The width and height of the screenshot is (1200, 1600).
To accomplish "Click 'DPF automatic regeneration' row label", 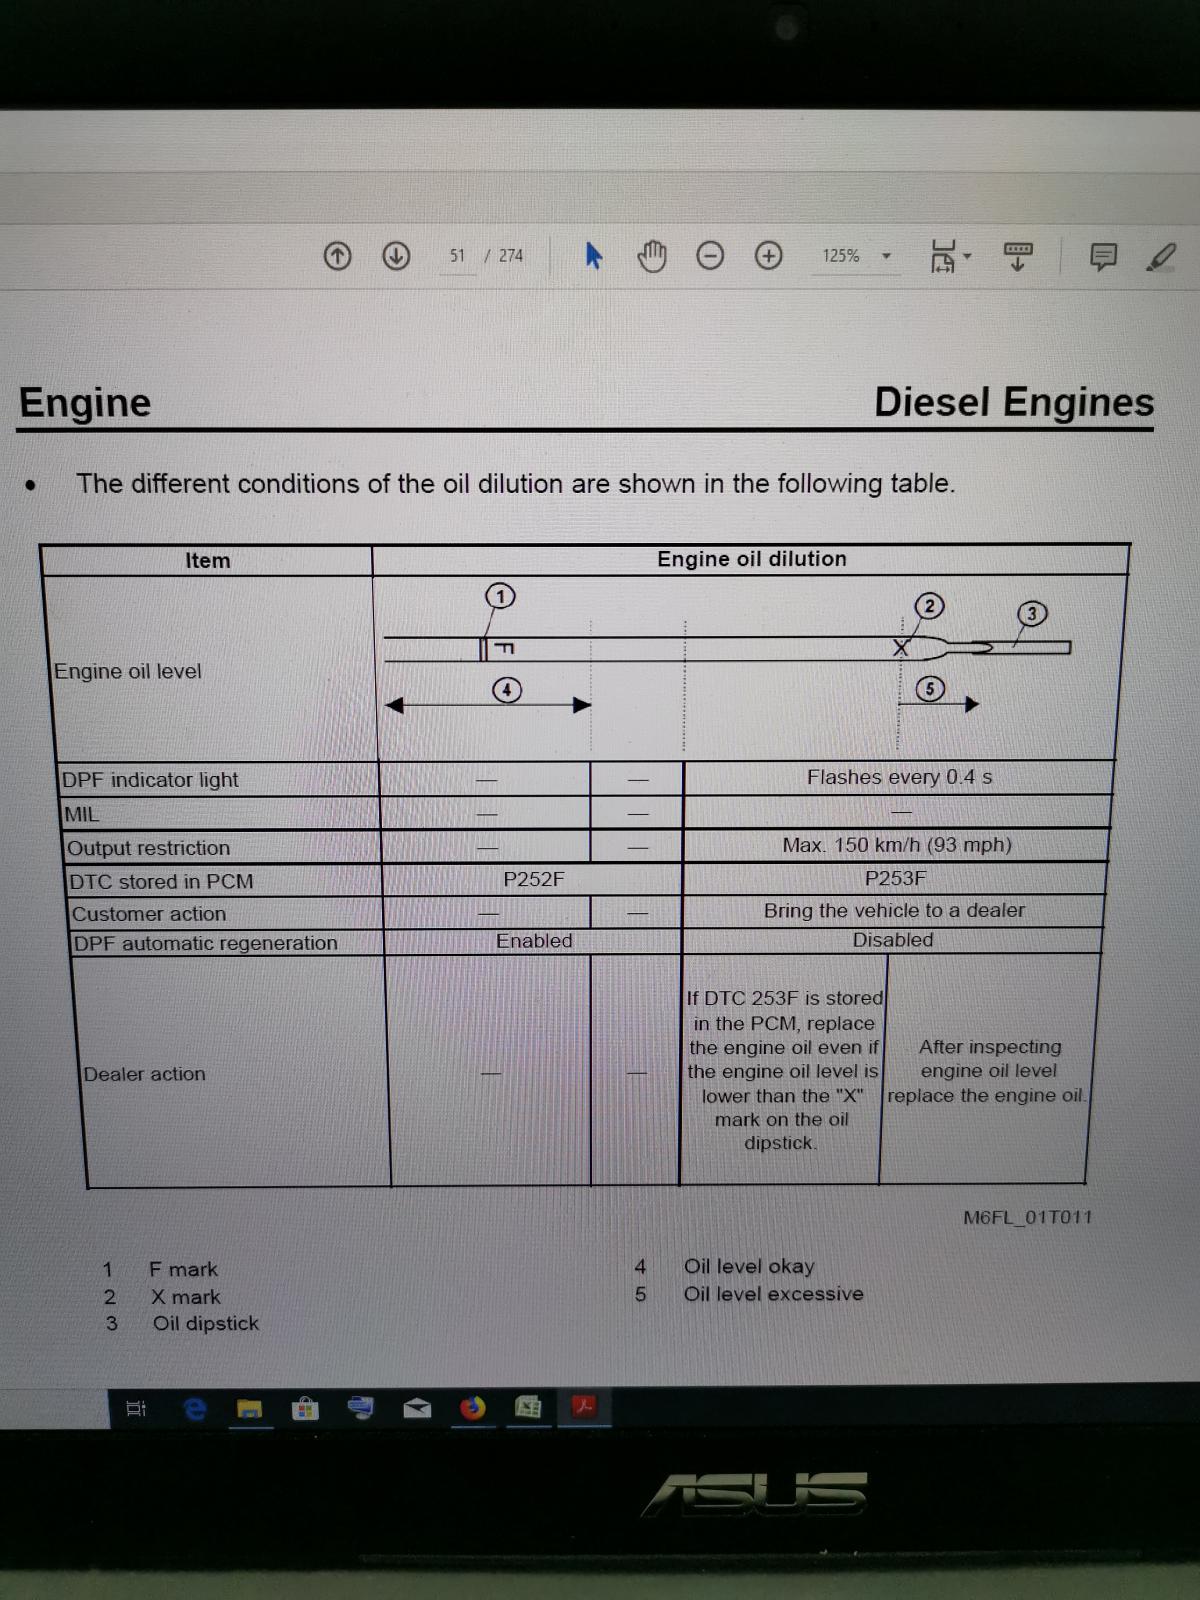I will (206, 943).
